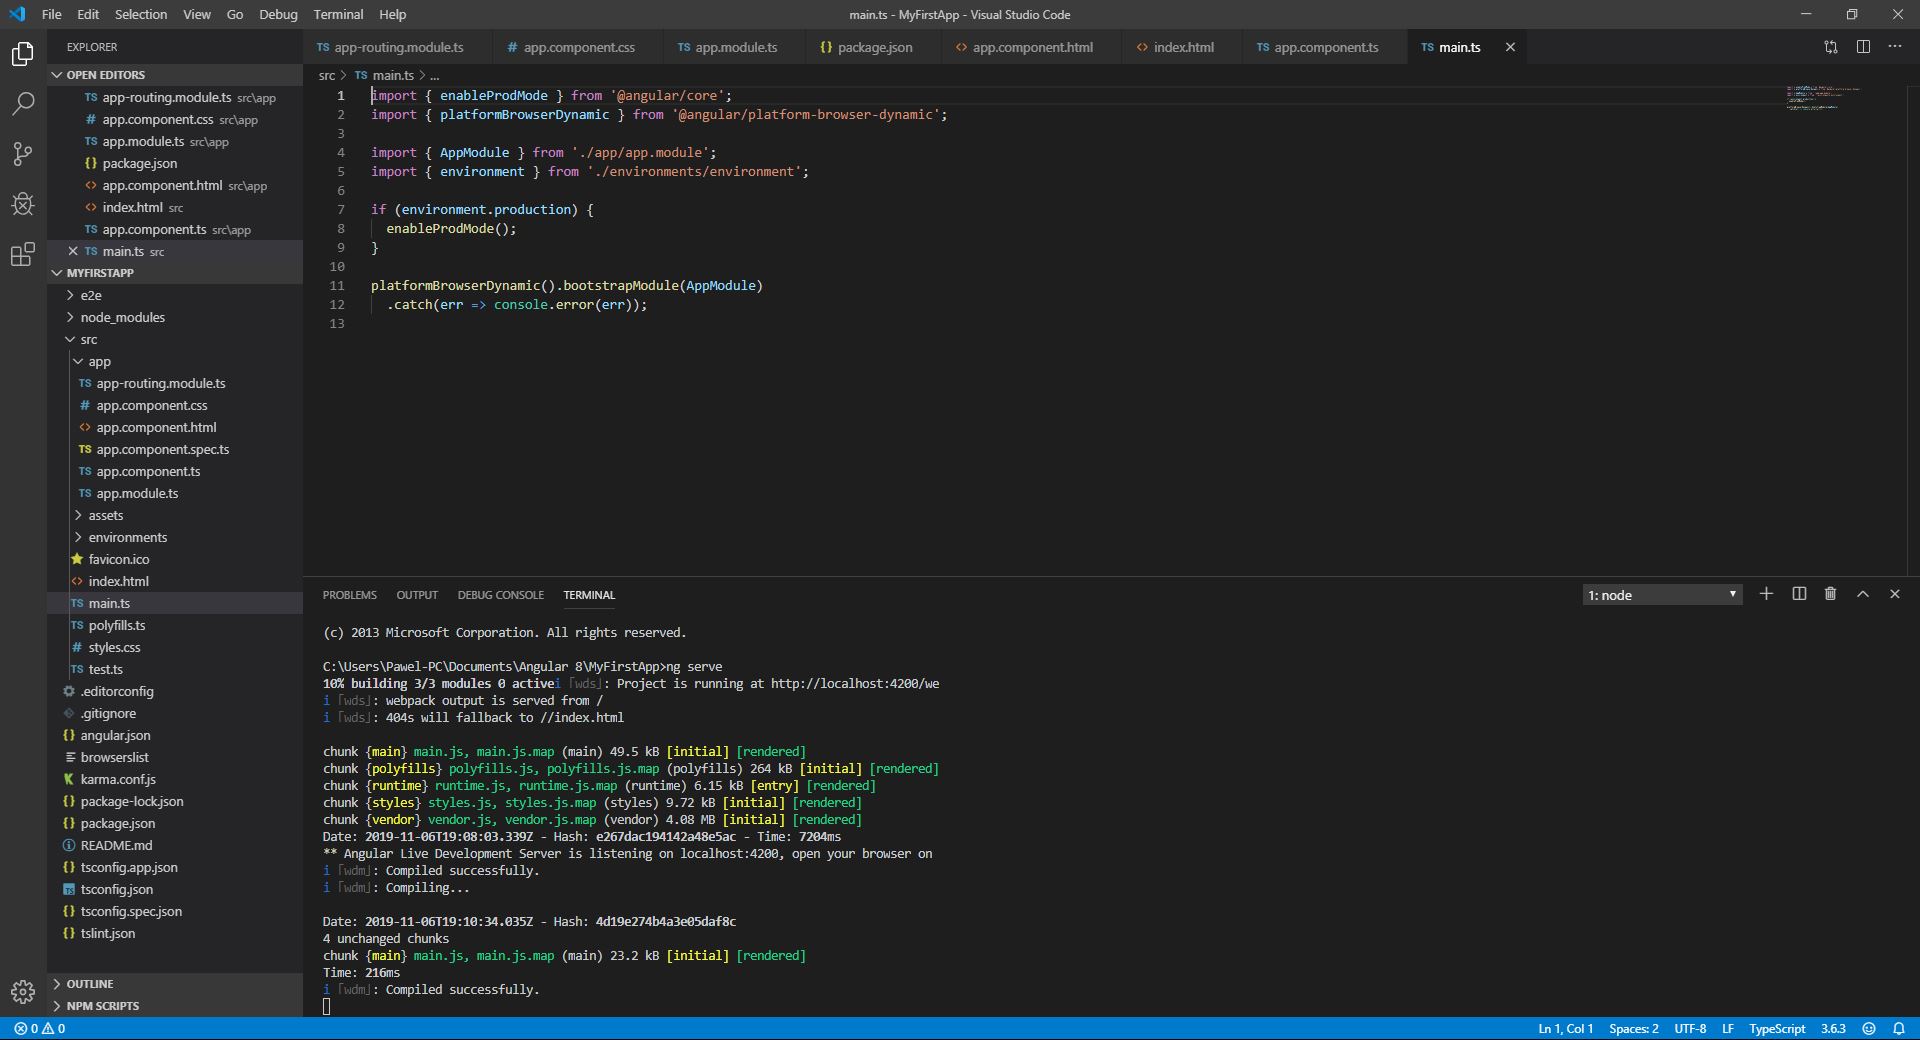
Task: Change indentation via 'Spaces: 2'
Action: [1634, 1028]
